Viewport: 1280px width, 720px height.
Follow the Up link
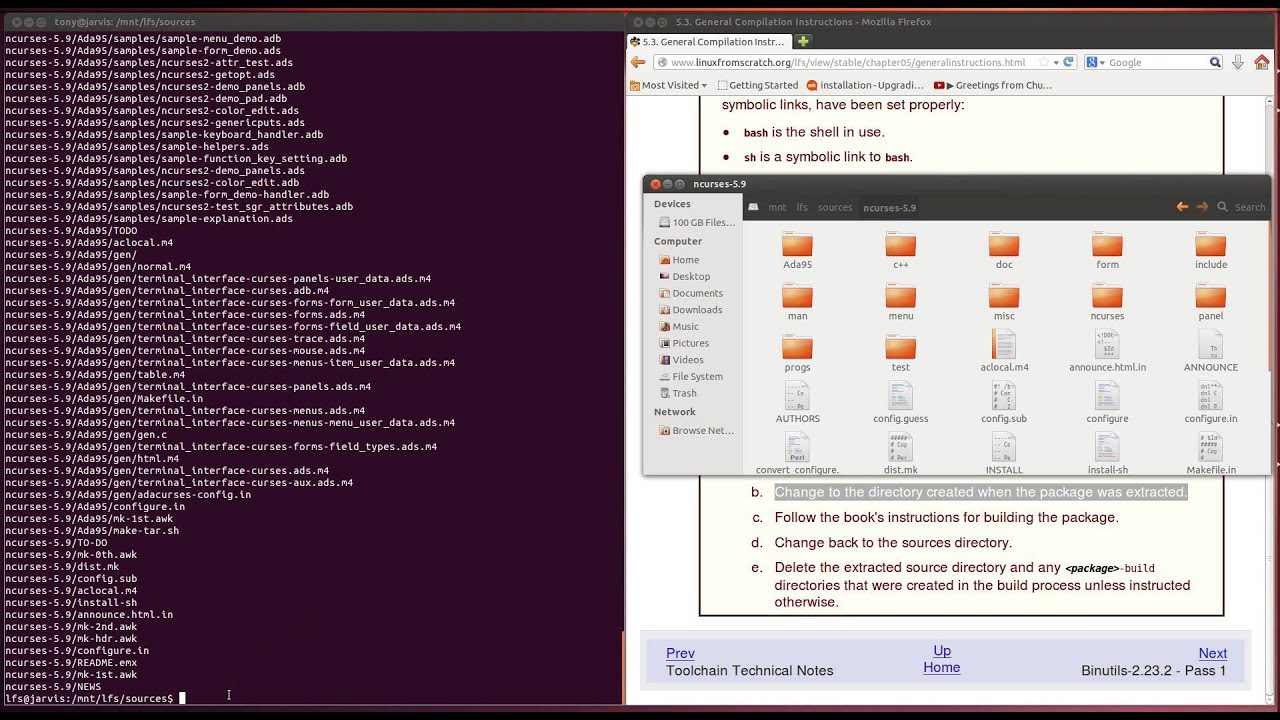(942, 650)
